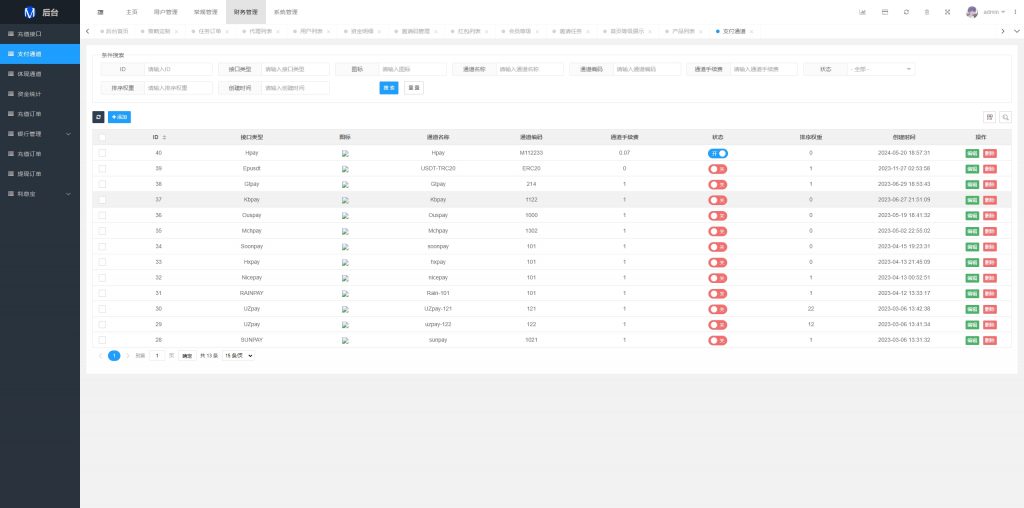The width and height of the screenshot is (1024, 508).
Task: Click the icon image in the USDT-TRC20 row
Action: 345,169
